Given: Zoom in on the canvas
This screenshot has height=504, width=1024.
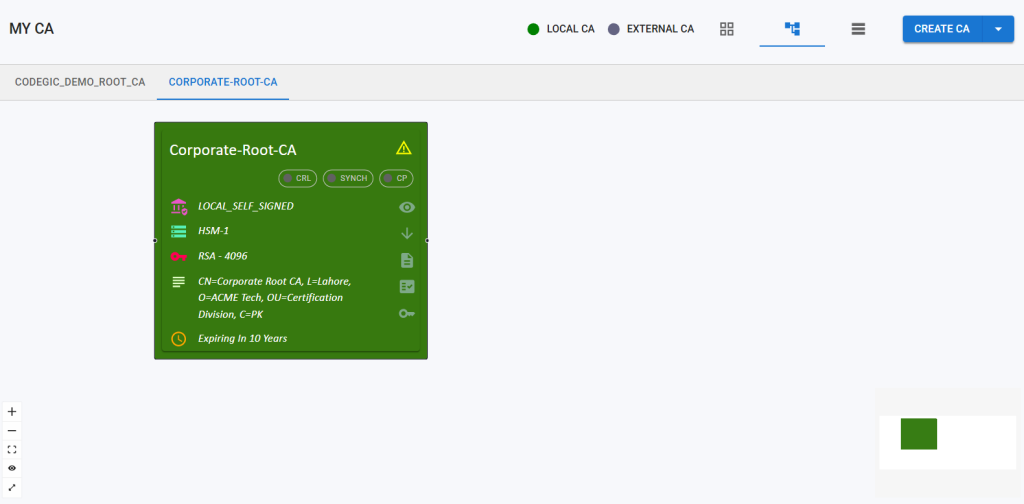Looking at the screenshot, I should [12, 411].
